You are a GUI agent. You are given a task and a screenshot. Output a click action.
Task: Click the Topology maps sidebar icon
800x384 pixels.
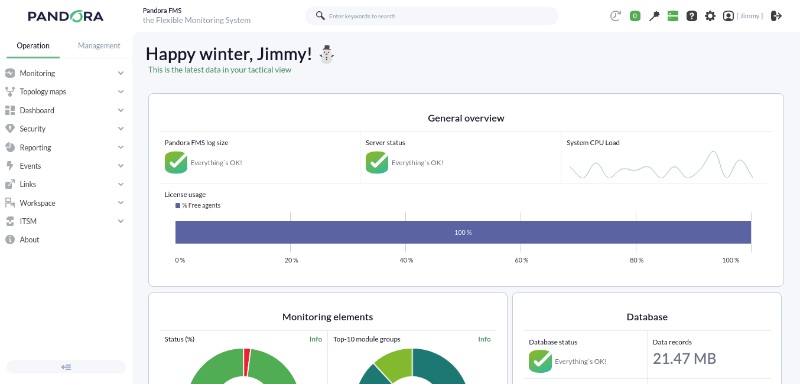pos(10,92)
